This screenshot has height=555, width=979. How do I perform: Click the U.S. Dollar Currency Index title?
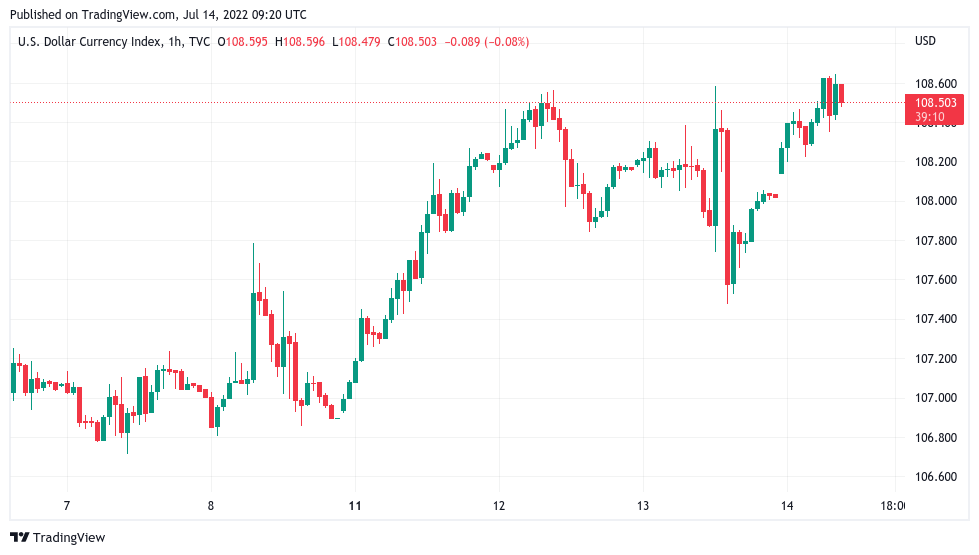point(98,41)
